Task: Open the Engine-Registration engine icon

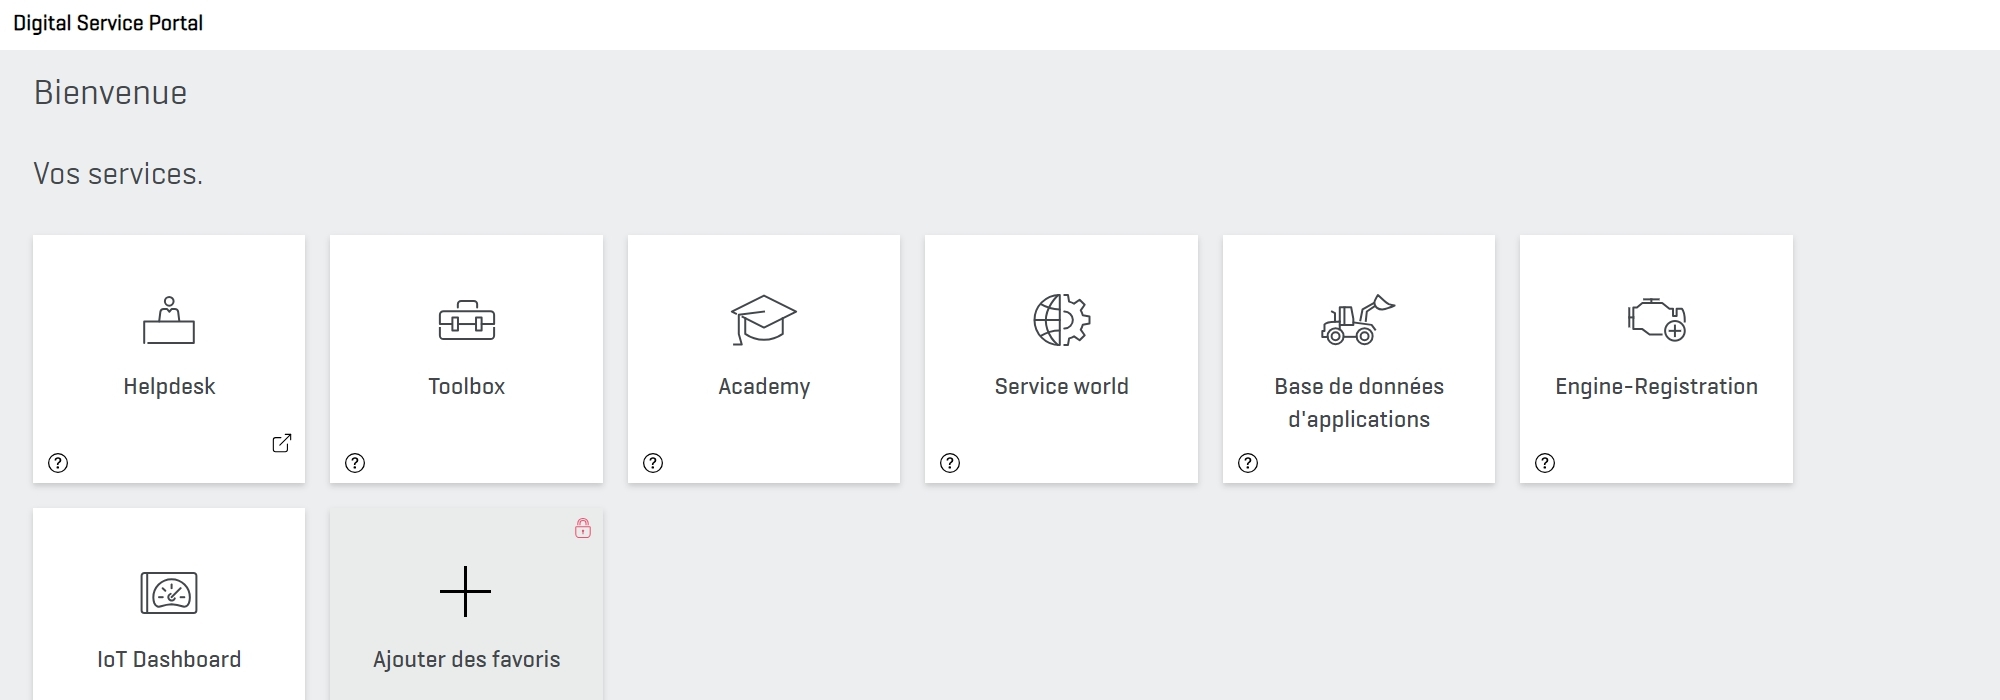Action: coord(1657,320)
